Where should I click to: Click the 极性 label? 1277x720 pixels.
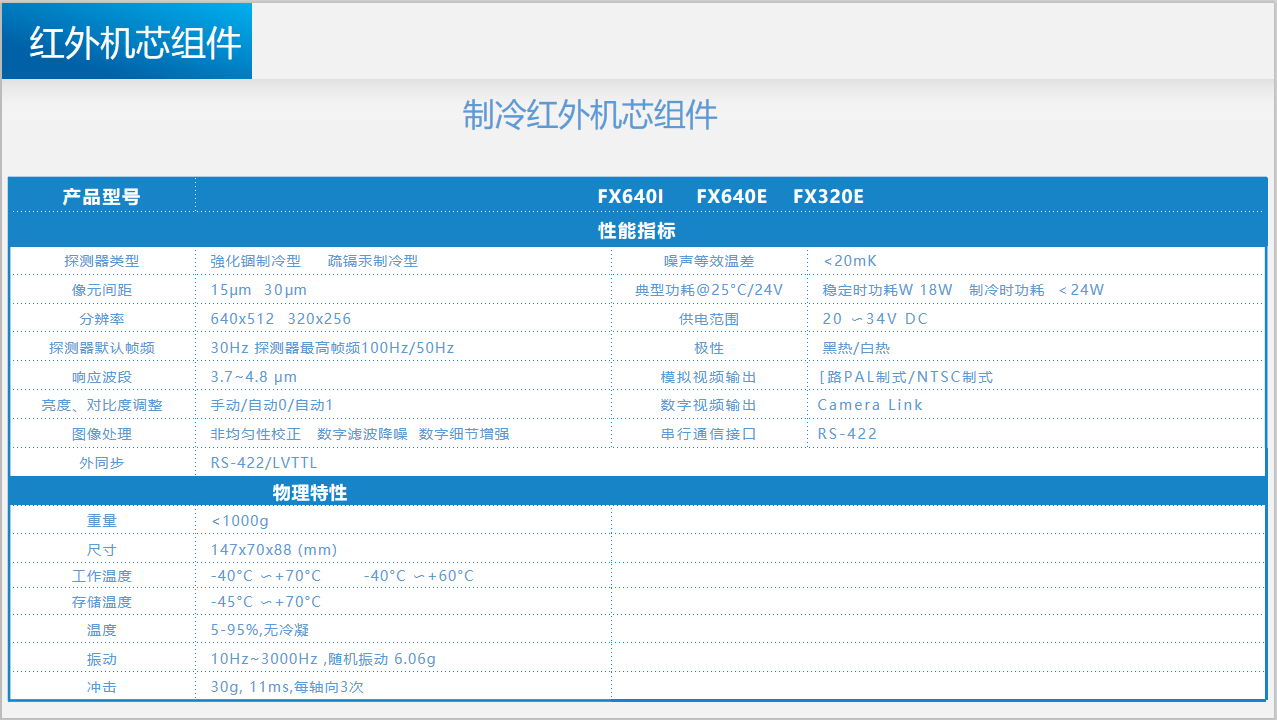(709, 348)
